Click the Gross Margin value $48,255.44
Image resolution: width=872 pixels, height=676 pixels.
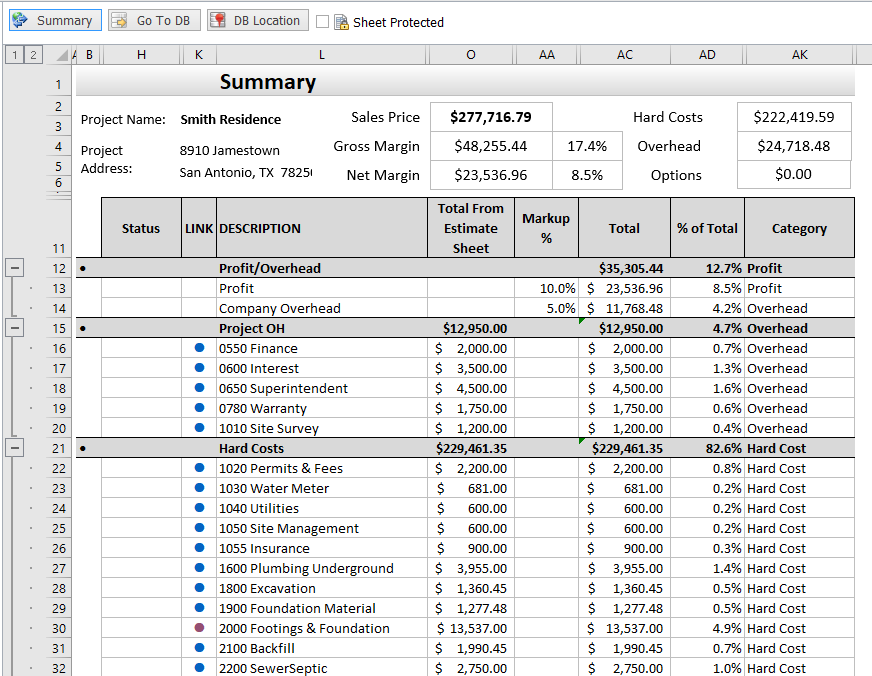tap(491, 146)
